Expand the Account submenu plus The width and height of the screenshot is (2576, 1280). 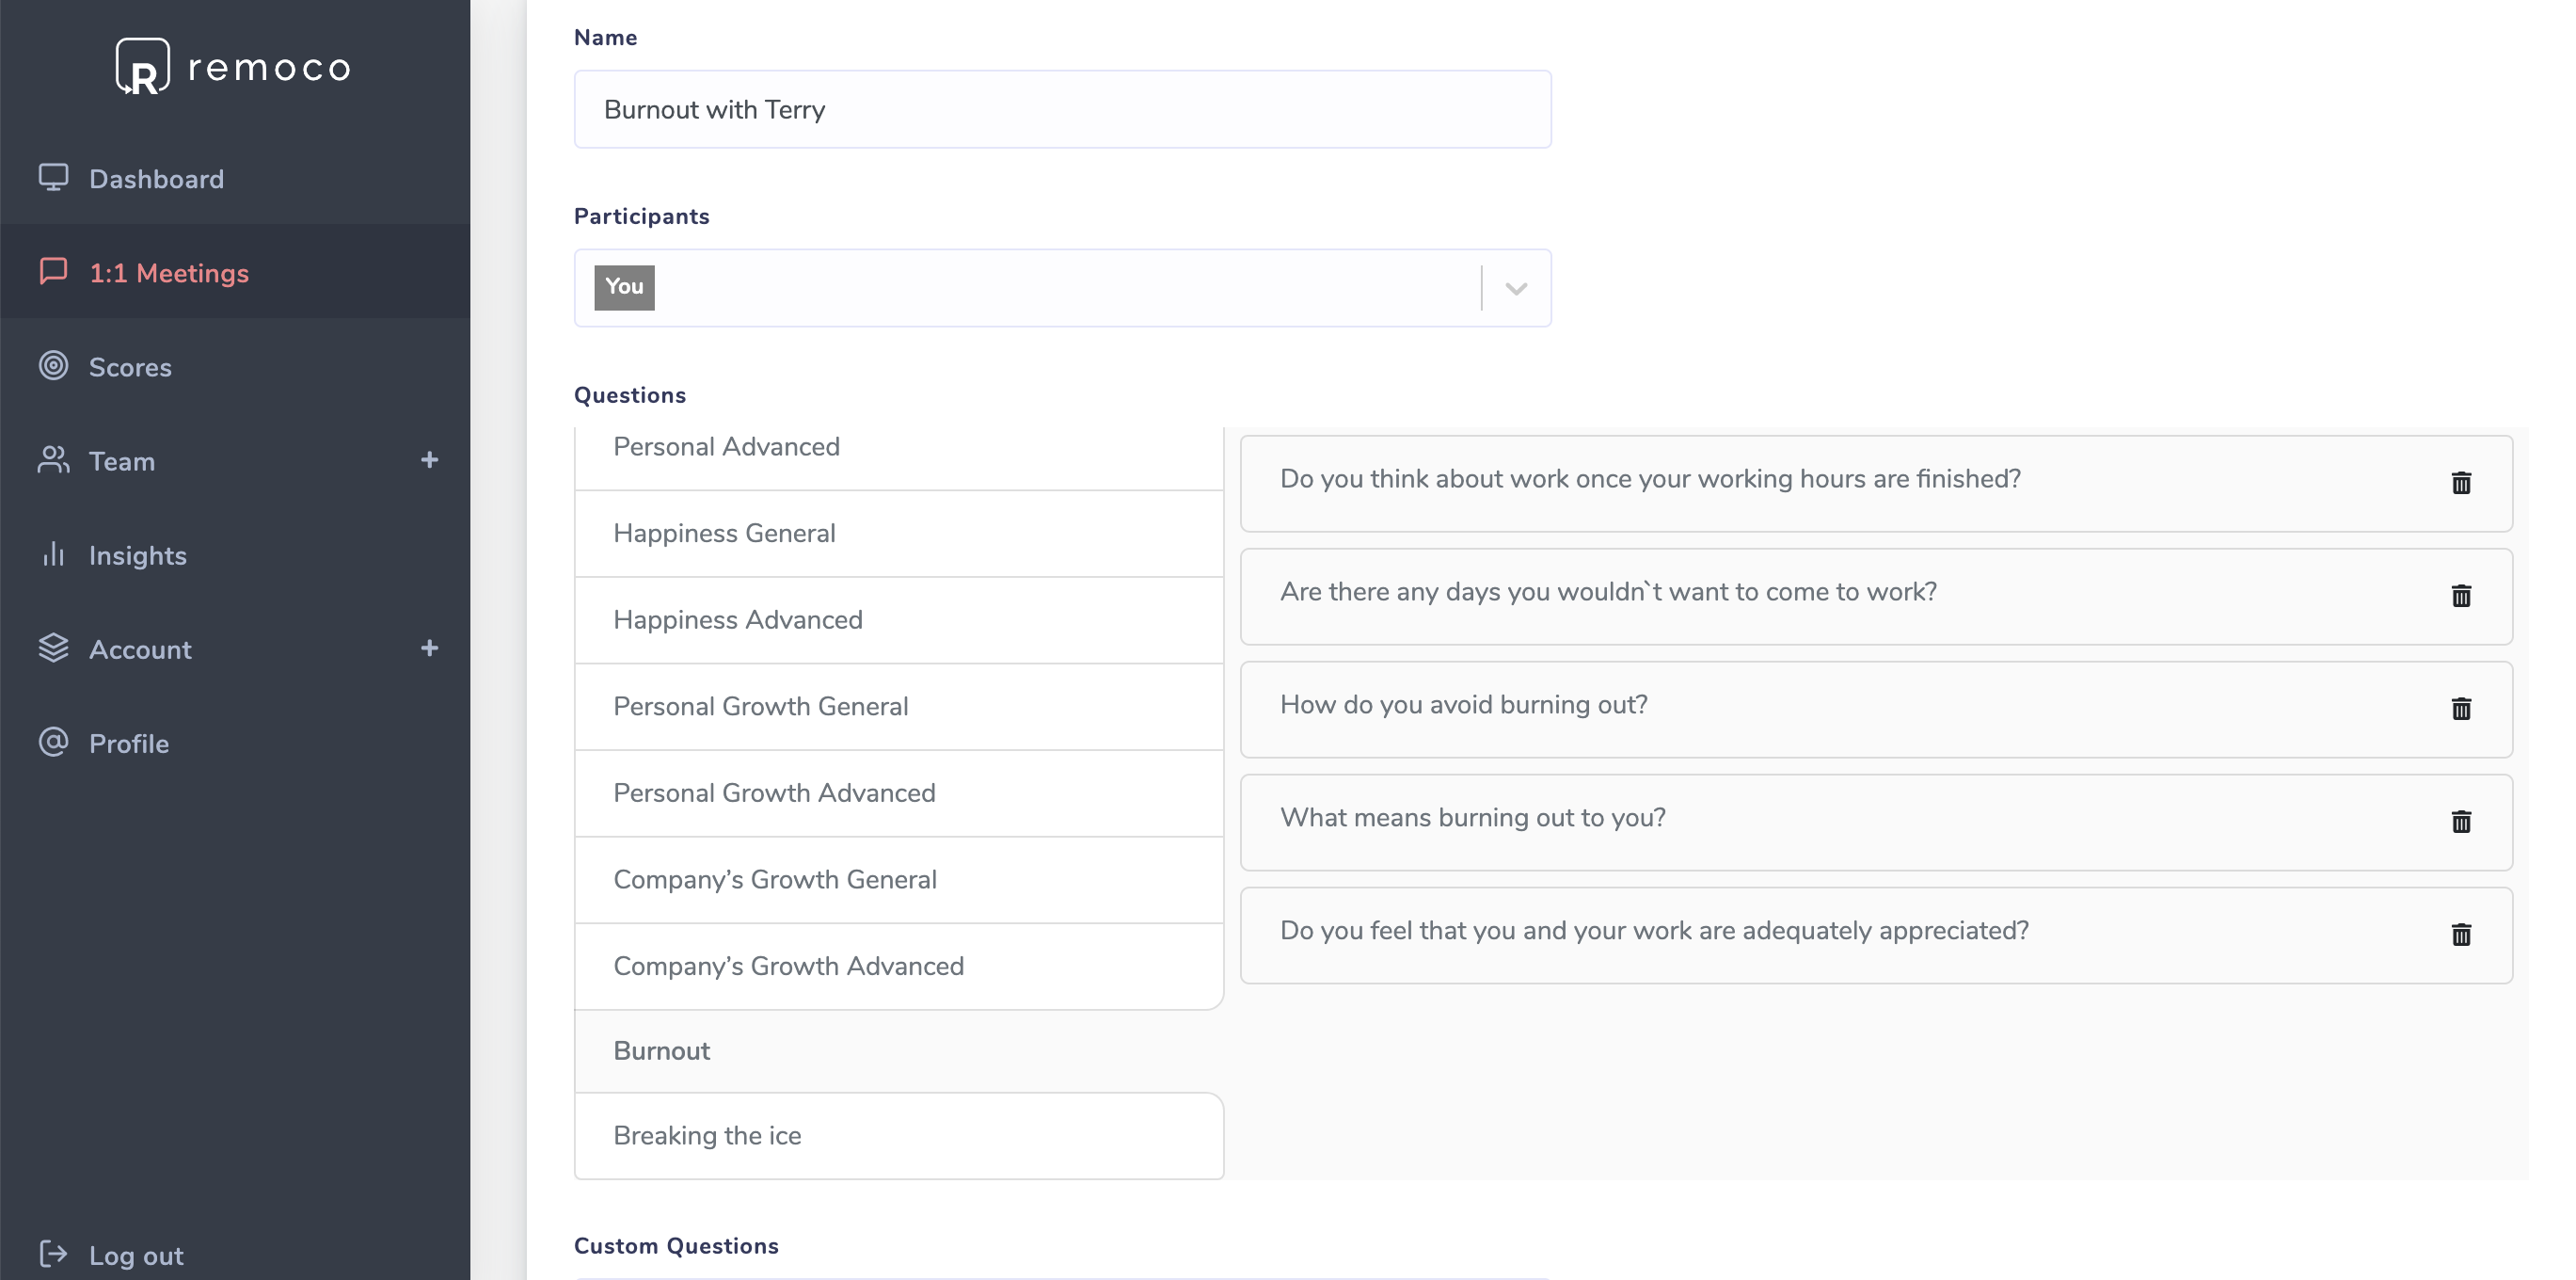[x=429, y=648]
